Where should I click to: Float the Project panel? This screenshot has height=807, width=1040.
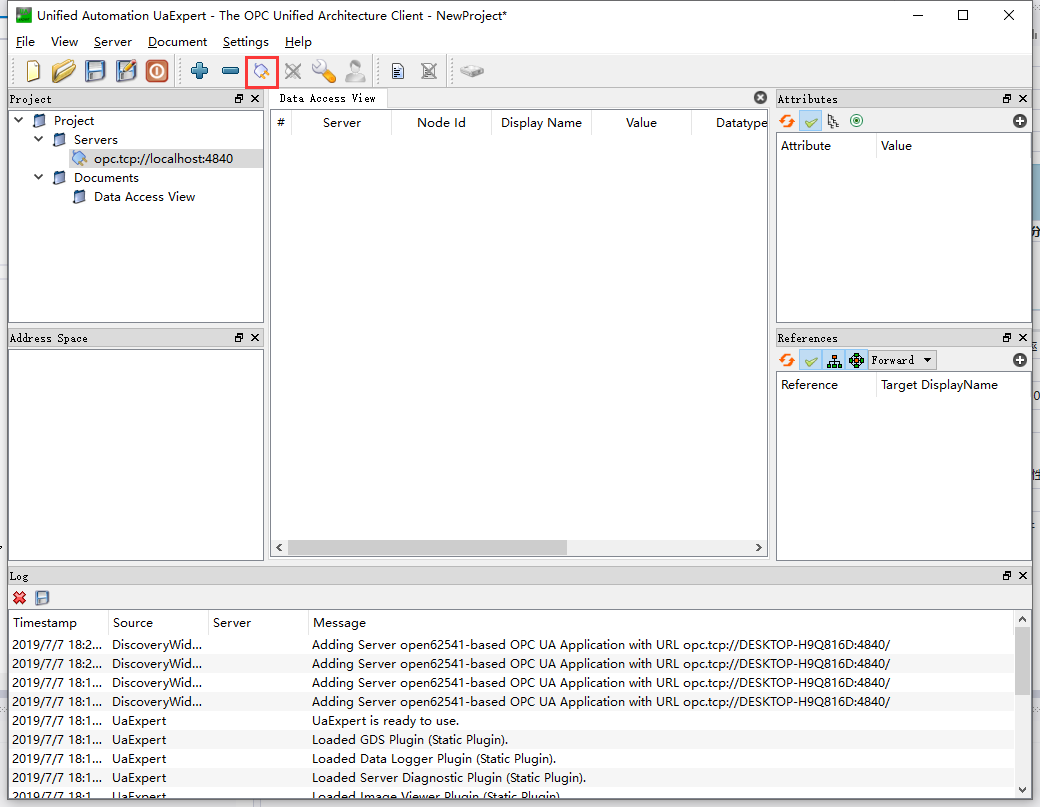click(239, 99)
